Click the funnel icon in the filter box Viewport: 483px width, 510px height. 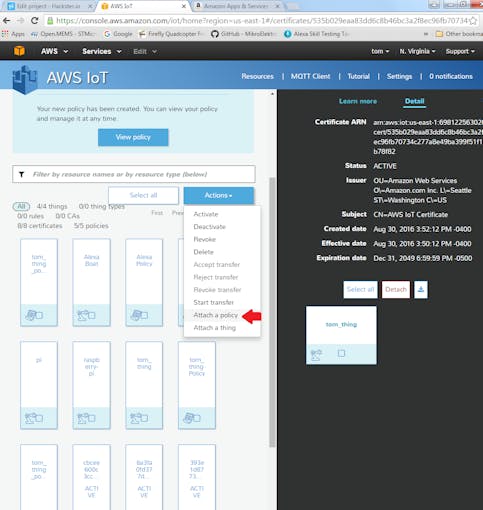click(22, 174)
